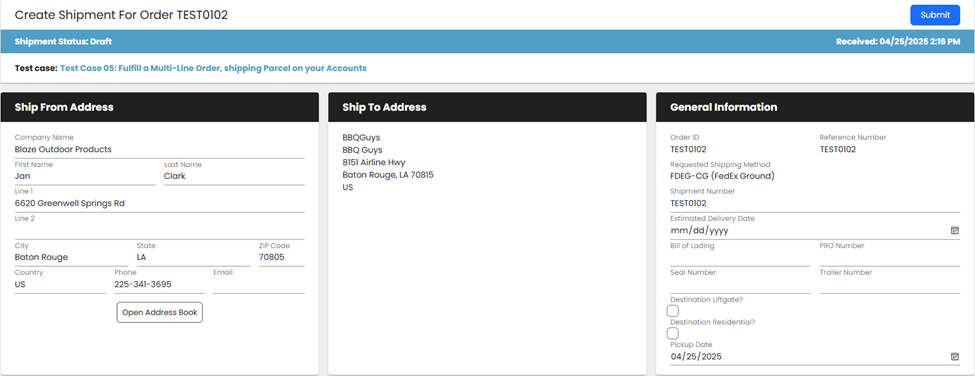Open the Test Case 05 link
975x376 pixels.
coord(213,68)
